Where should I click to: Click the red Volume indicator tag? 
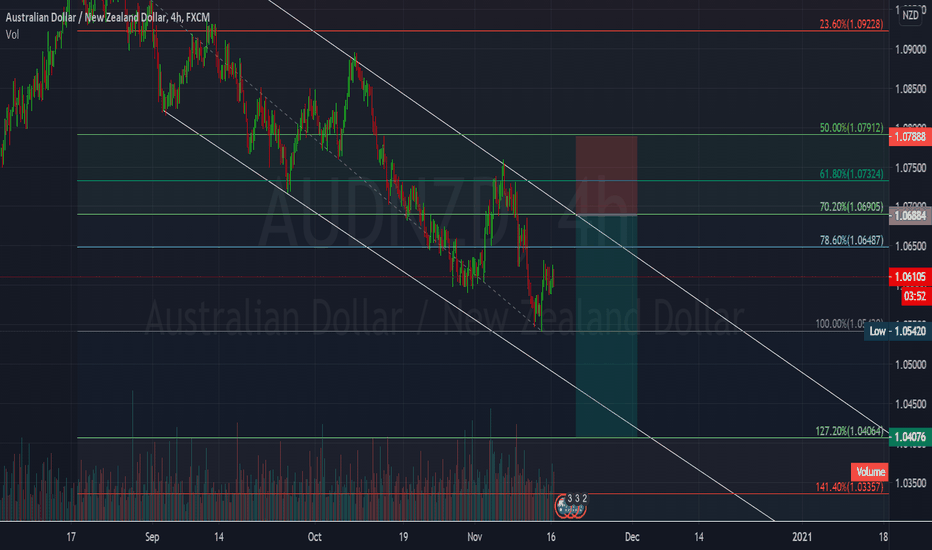point(870,472)
